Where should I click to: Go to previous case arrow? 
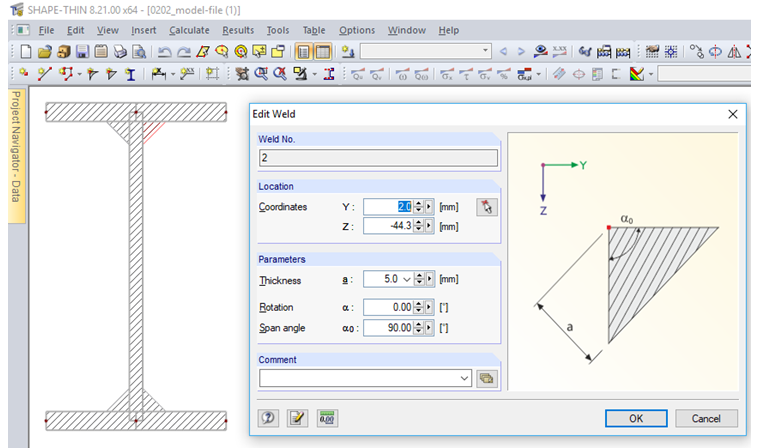pyautogui.click(x=504, y=51)
